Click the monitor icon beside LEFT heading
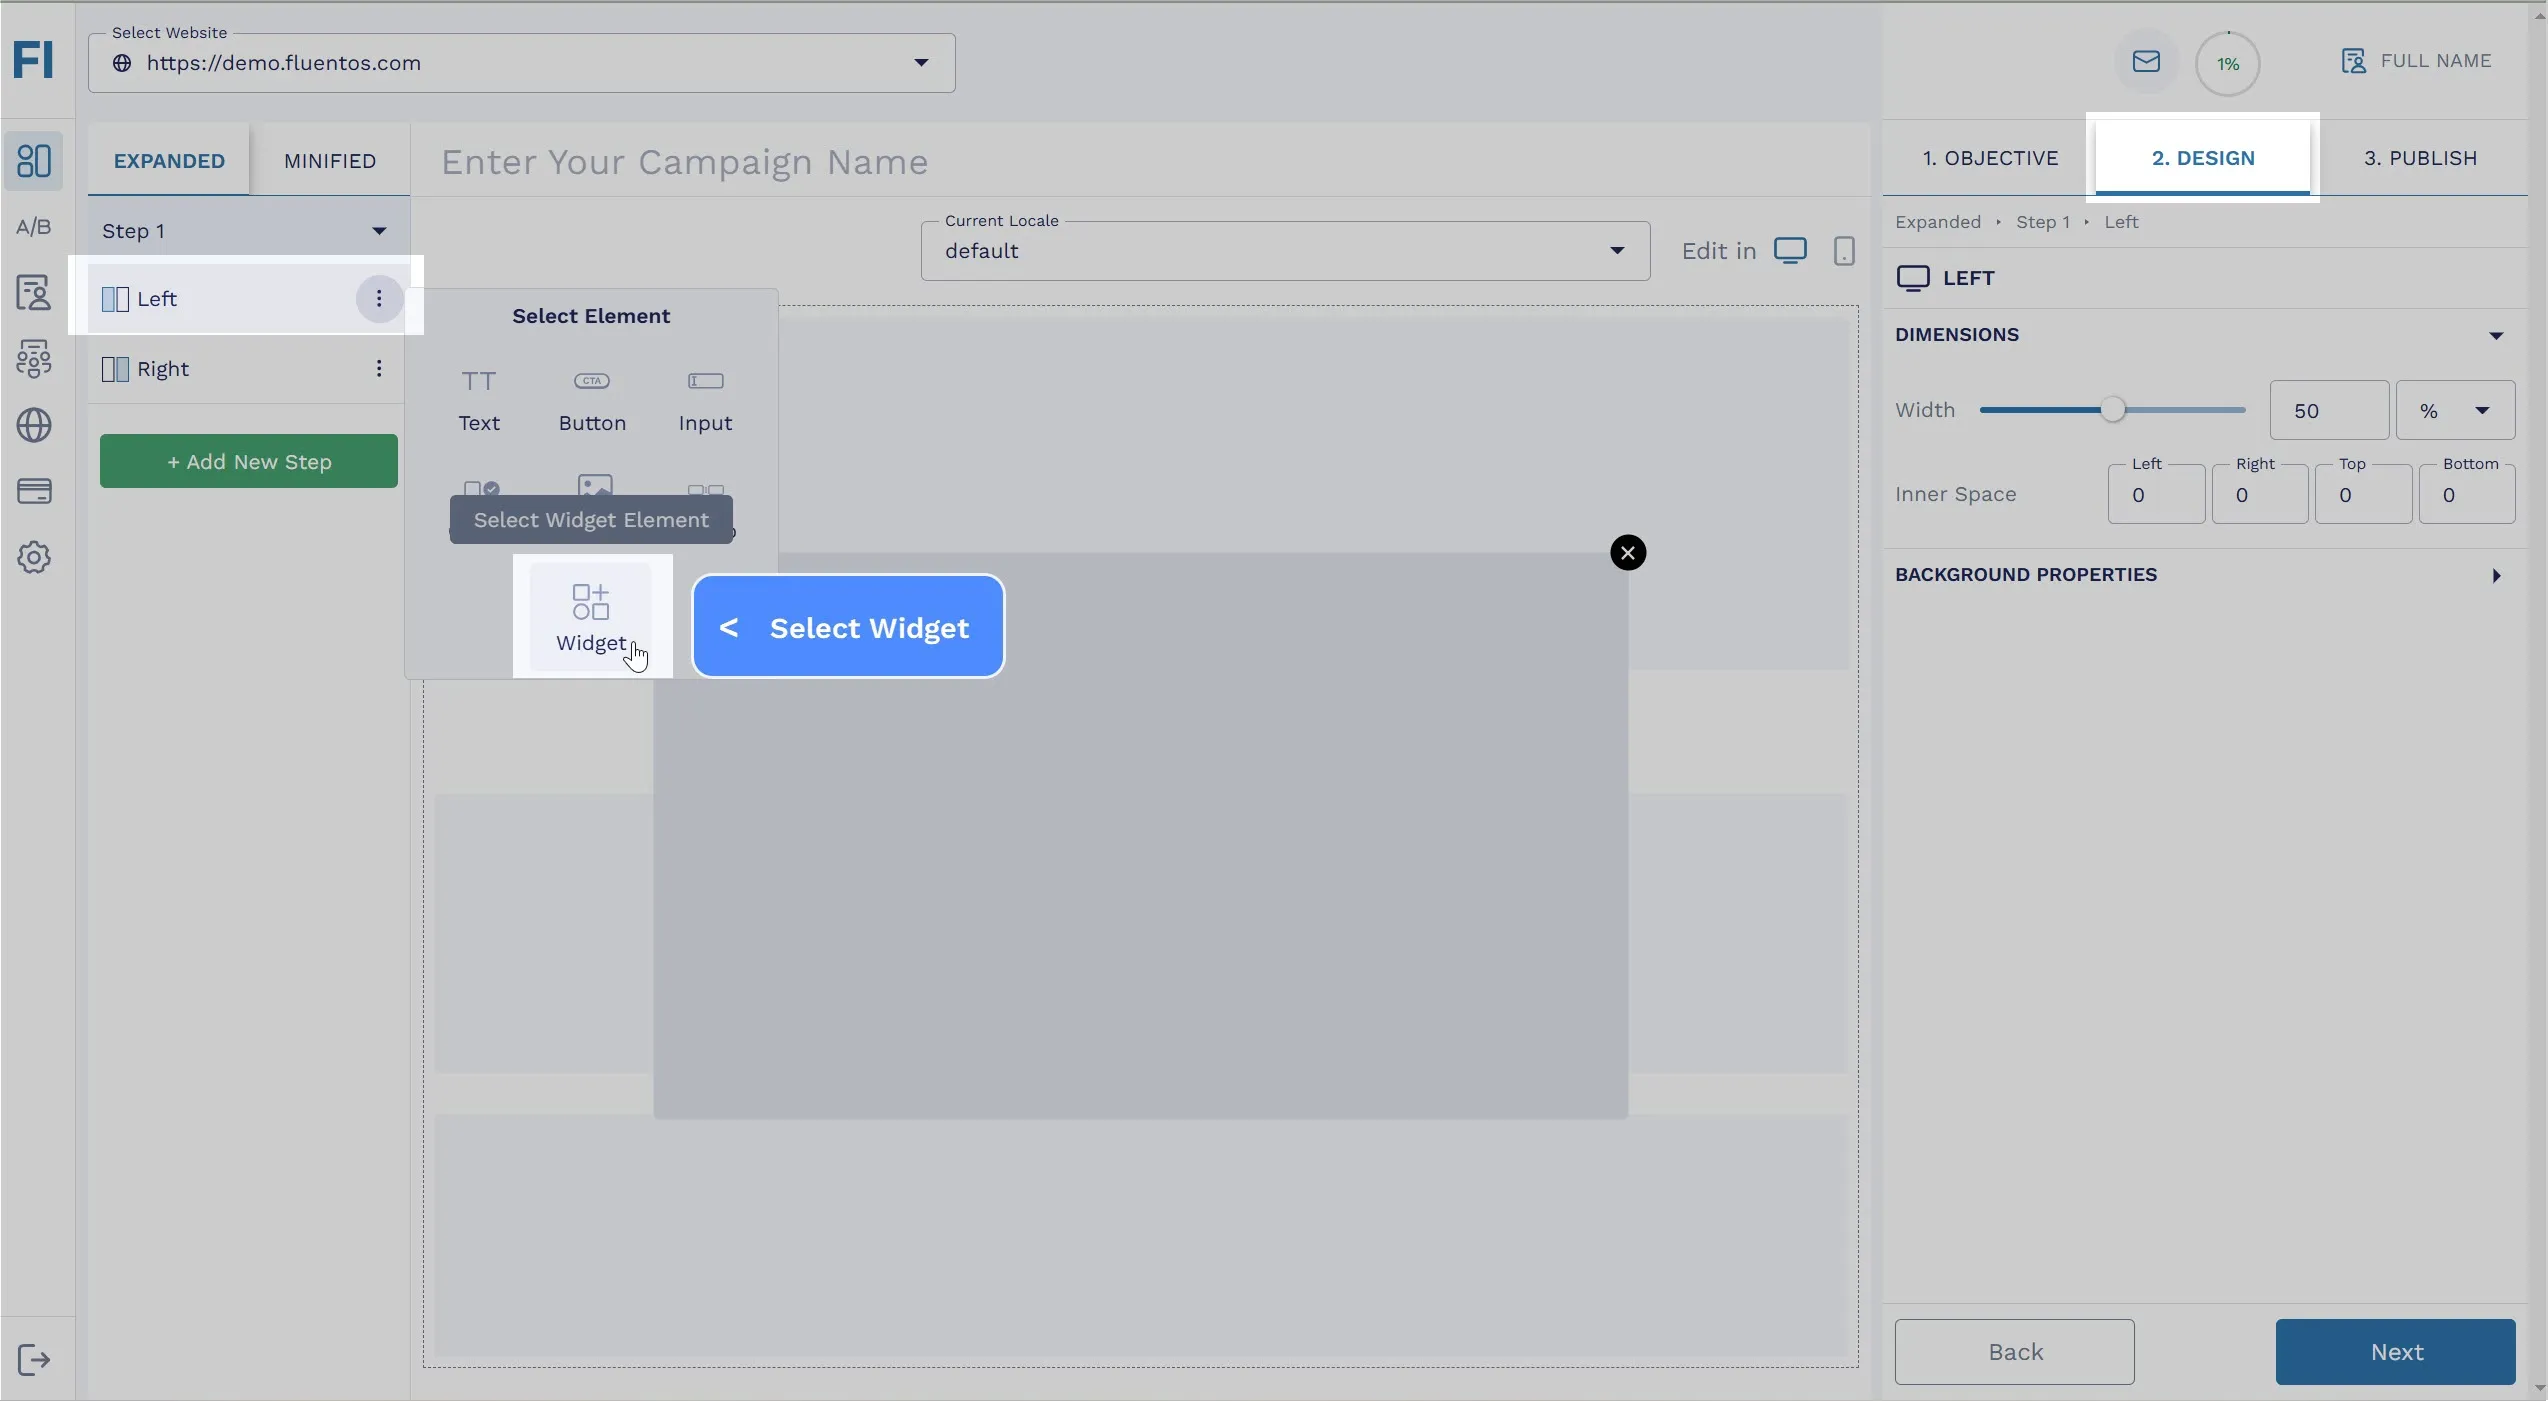2548x1401 pixels. coord(1912,278)
